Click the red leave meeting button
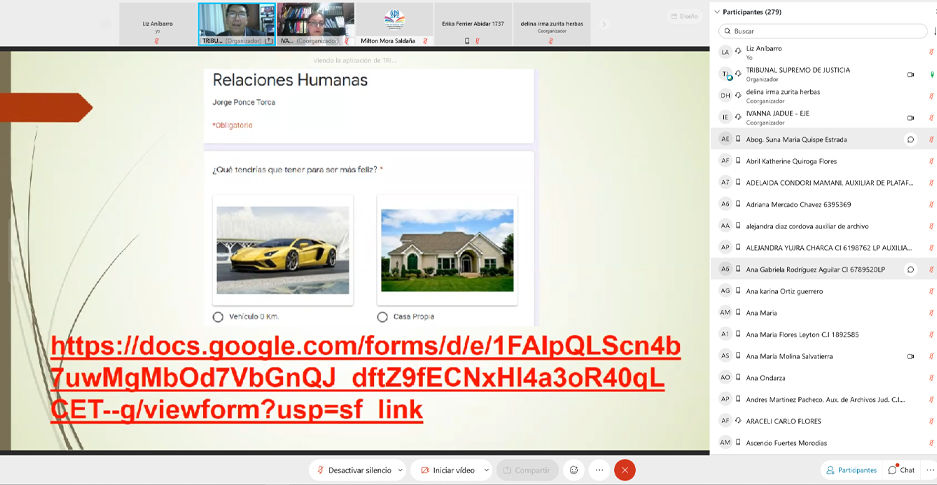Screen dimensions: 937x485 pyautogui.click(x=625, y=470)
